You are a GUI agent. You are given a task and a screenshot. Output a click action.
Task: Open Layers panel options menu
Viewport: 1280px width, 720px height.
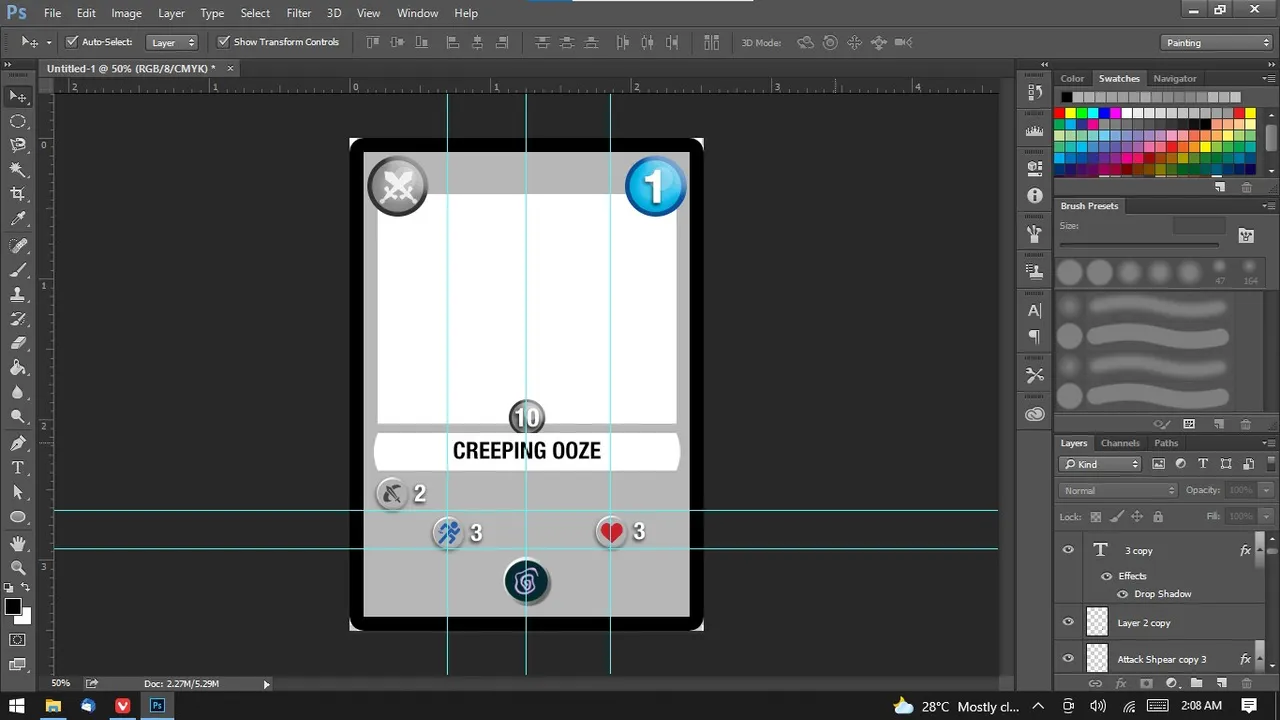pyautogui.click(x=1268, y=443)
